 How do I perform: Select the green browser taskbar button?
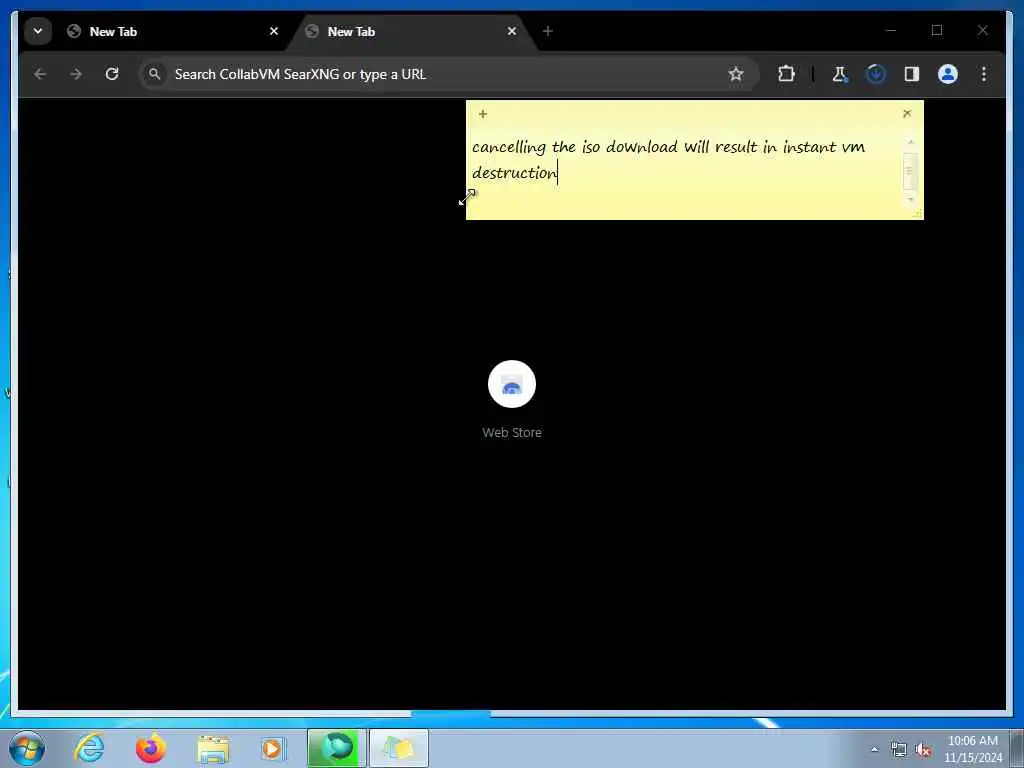[337, 748]
